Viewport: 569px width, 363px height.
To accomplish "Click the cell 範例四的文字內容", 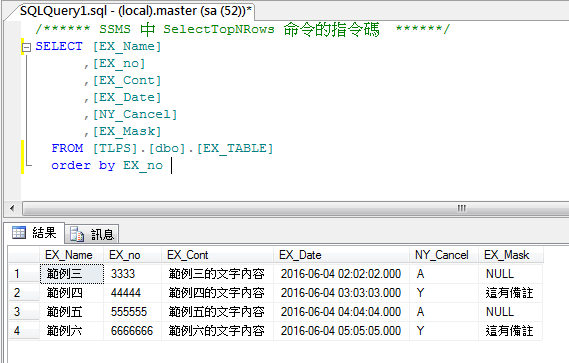I will (216, 293).
